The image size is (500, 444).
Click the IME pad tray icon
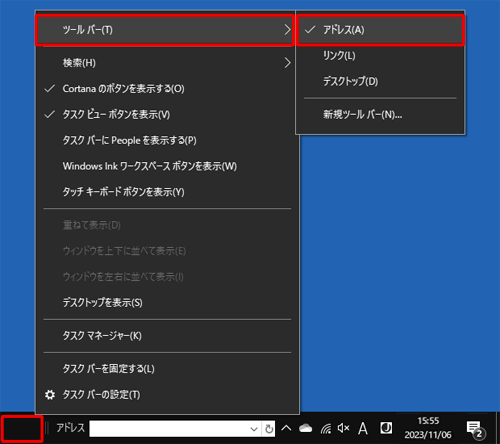[386, 428]
